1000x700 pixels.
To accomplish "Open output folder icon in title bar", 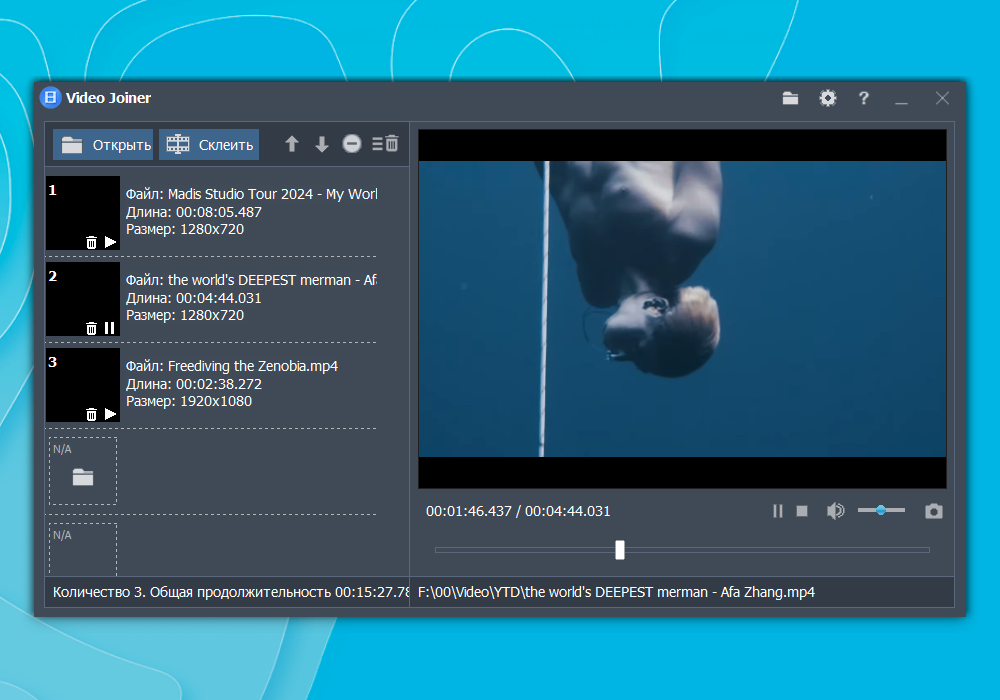I will click(790, 98).
